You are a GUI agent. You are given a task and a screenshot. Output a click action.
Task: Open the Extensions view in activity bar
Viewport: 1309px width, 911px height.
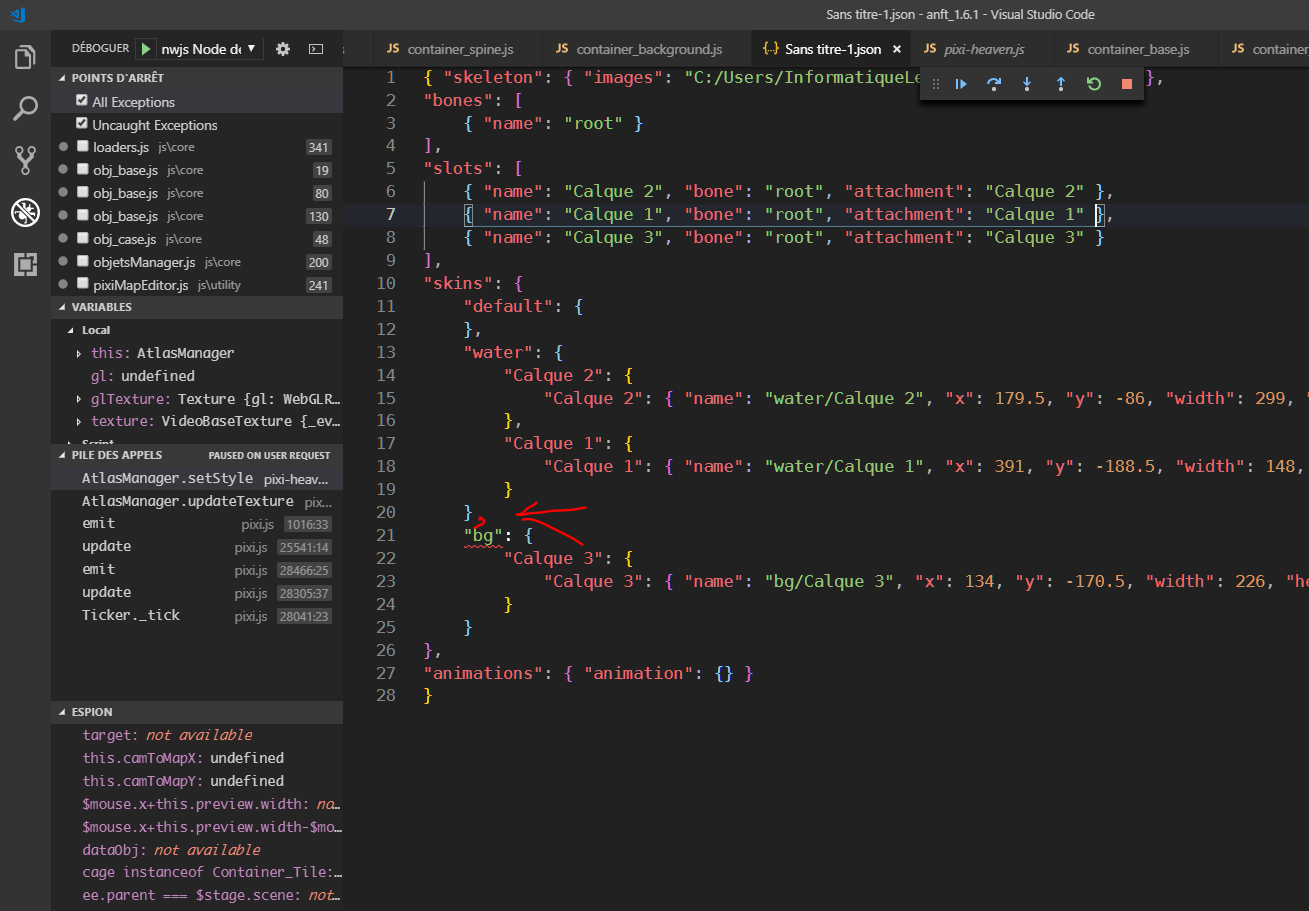point(25,264)
